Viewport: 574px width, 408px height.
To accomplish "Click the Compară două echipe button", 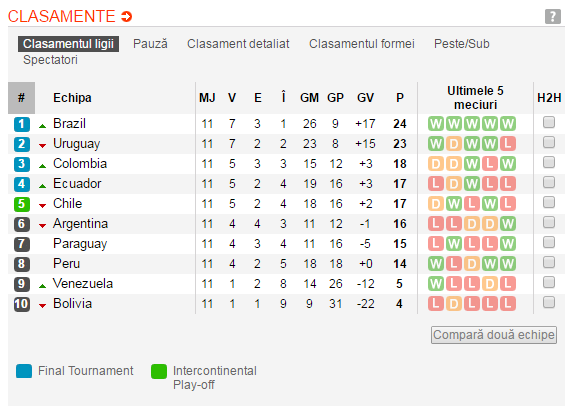I will [494, 335].
